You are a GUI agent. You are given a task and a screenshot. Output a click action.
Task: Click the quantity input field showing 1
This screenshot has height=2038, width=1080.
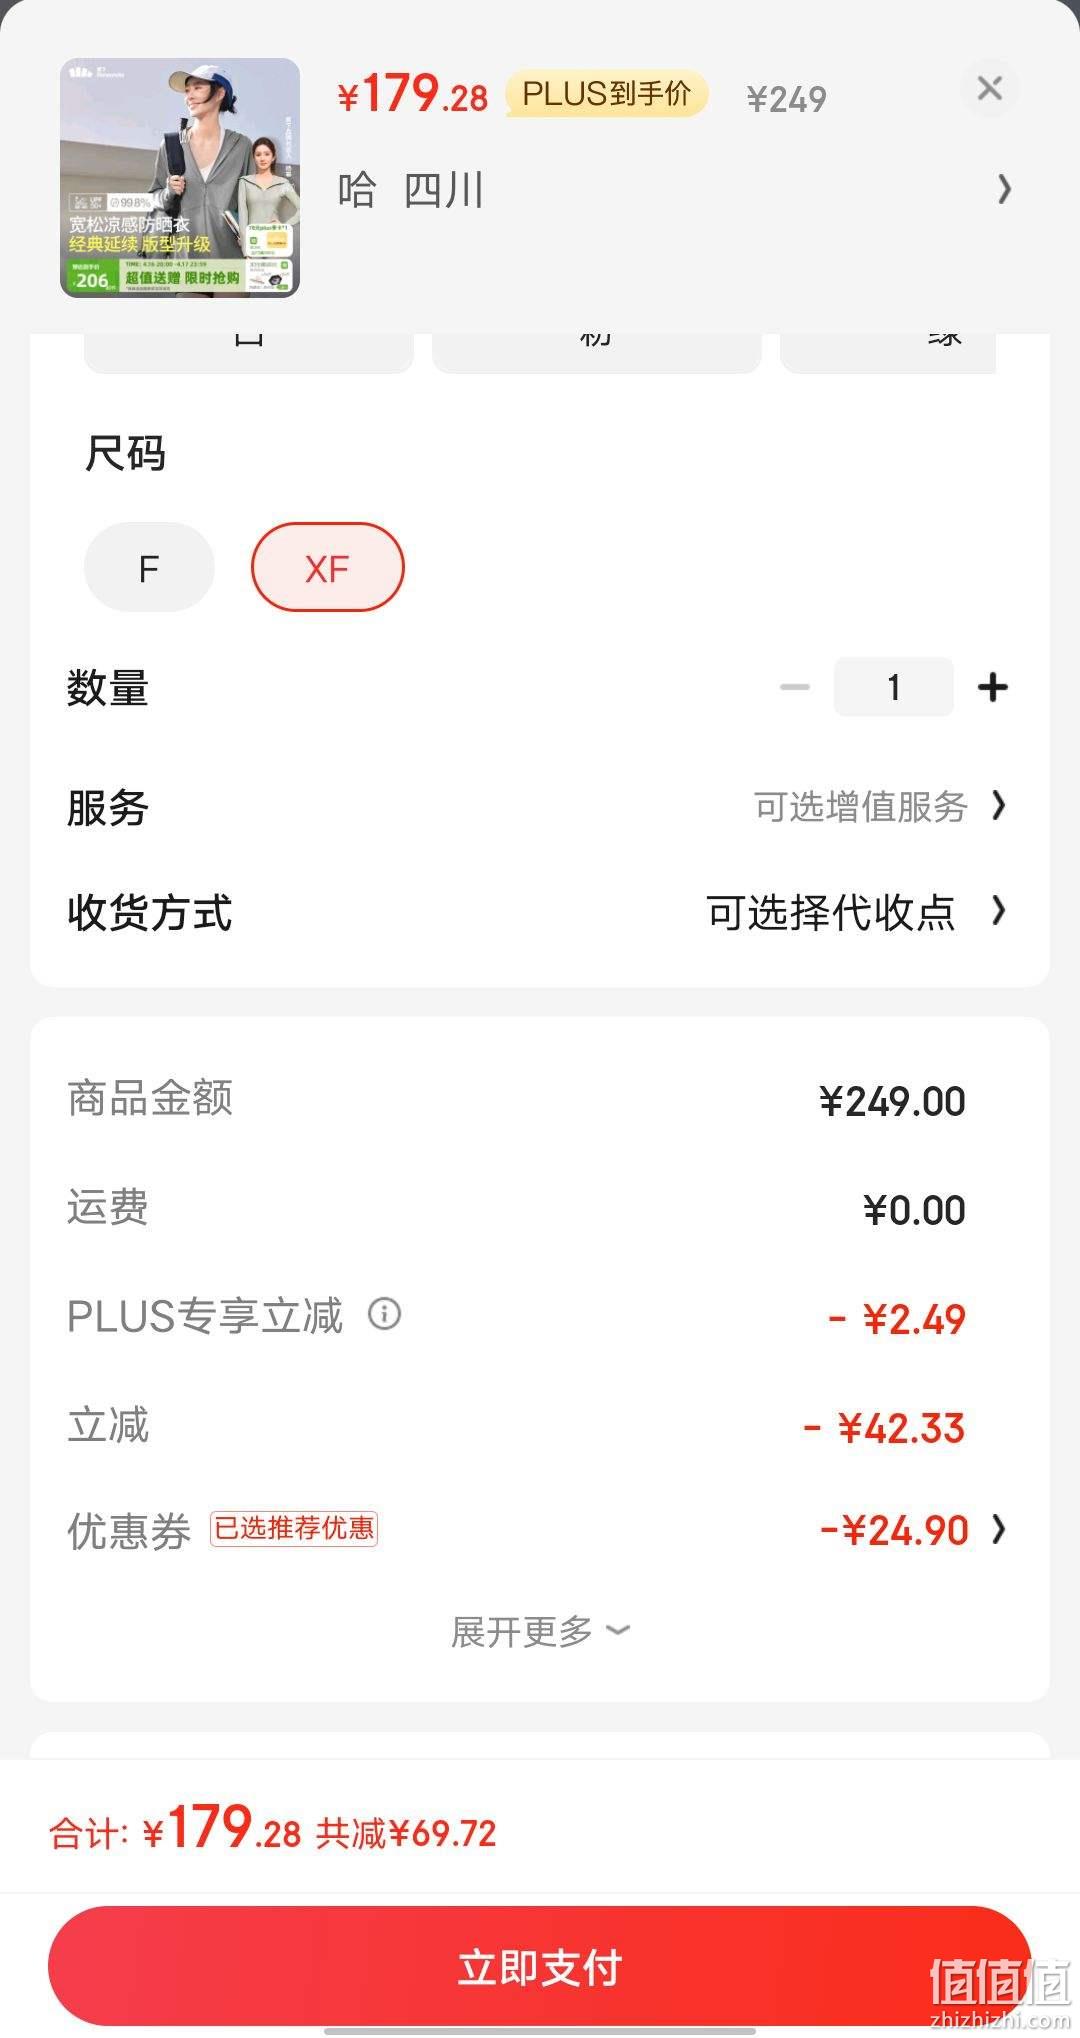(x=893, y=687)
